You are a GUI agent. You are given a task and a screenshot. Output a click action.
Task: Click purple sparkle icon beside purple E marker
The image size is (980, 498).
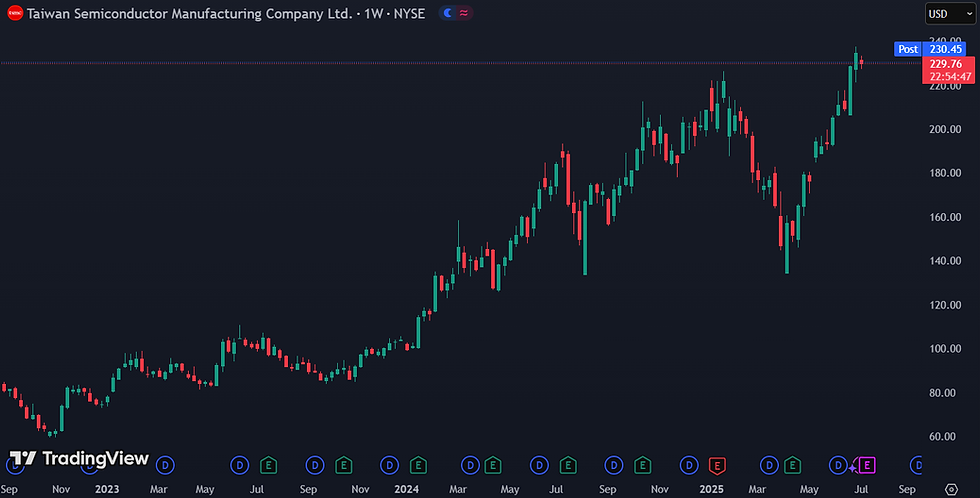[x=852, y=468]
